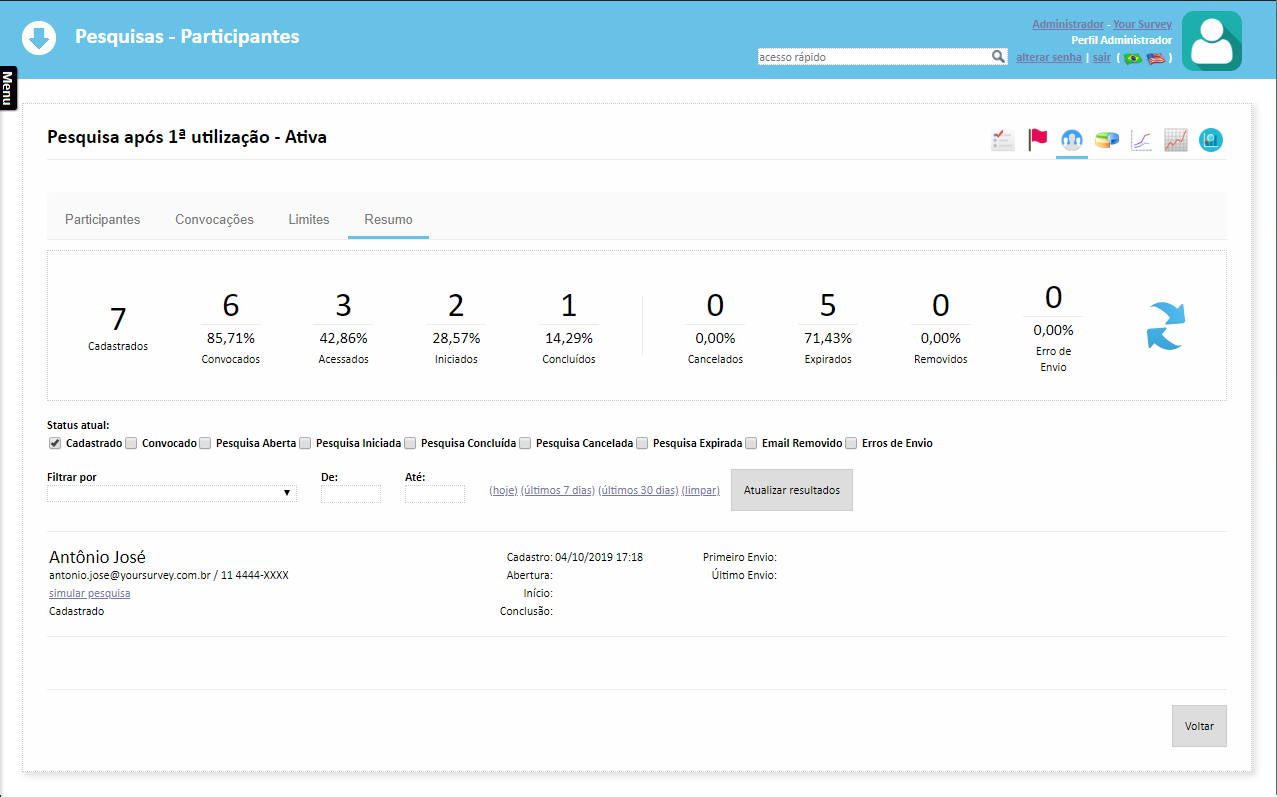Open the participants group icon
This screenshot has width=1277, height=797.
click(1072, 140)
